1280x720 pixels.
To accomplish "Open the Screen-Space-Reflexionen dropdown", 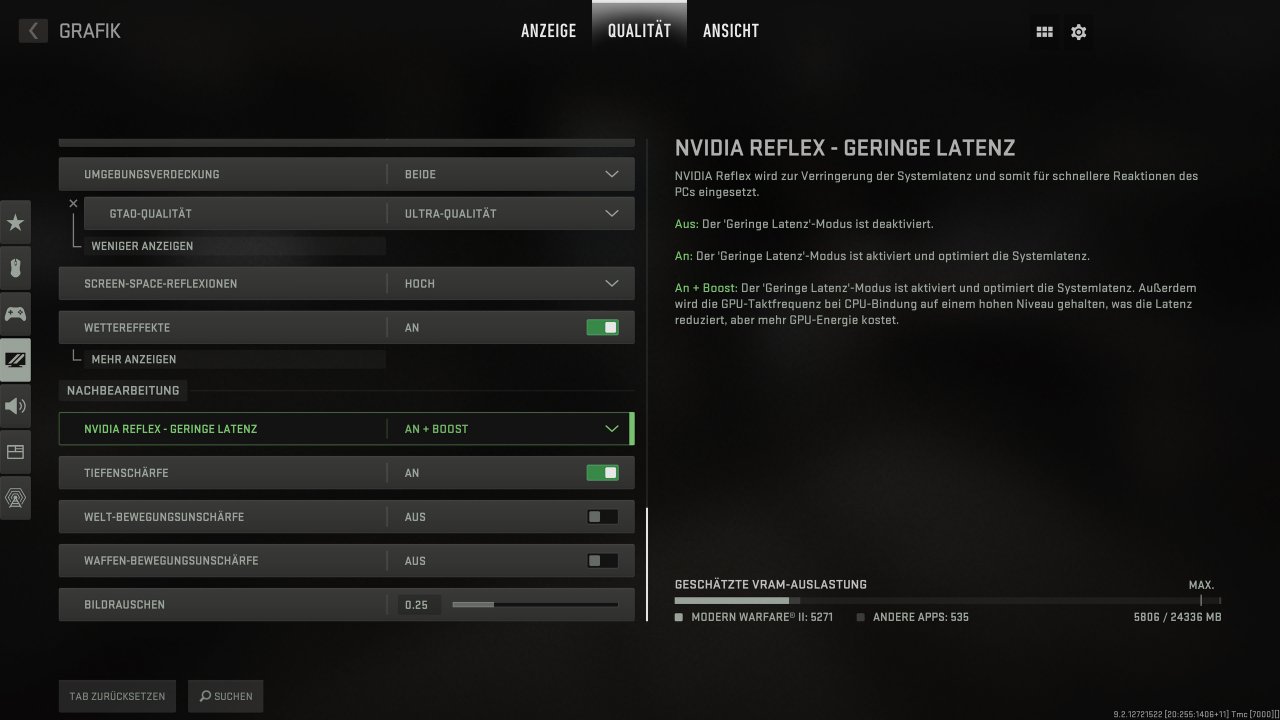I will (346, 284).
